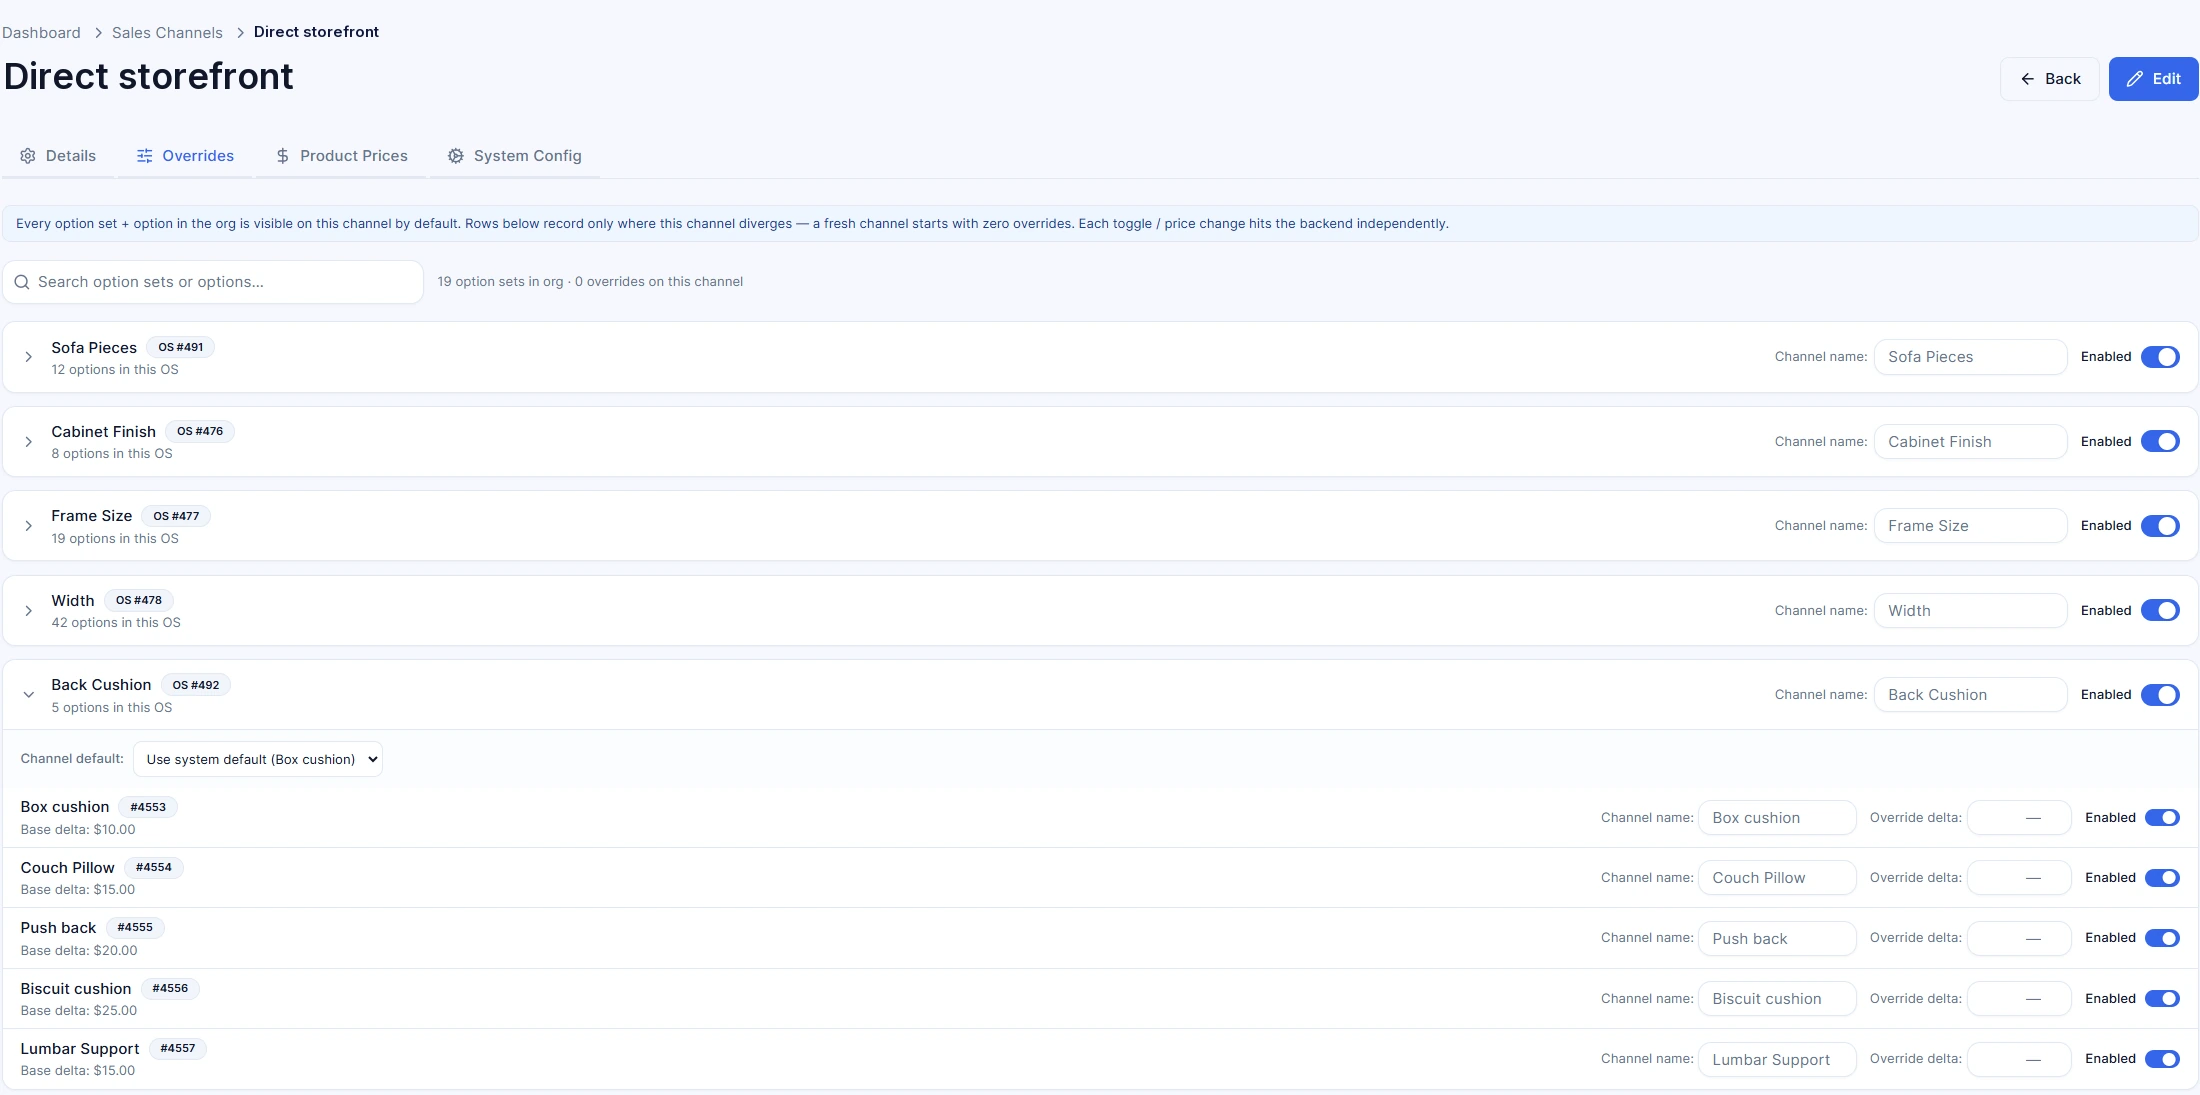Toggle Box cushion option enabled switch
This screenshot has width=2200, height=1095.
2163,818
